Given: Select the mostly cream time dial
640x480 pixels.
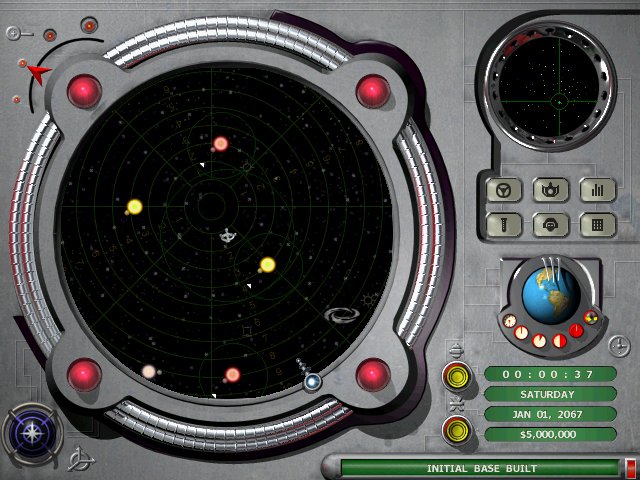Looking at the screenshot, I should pos(521,332).
